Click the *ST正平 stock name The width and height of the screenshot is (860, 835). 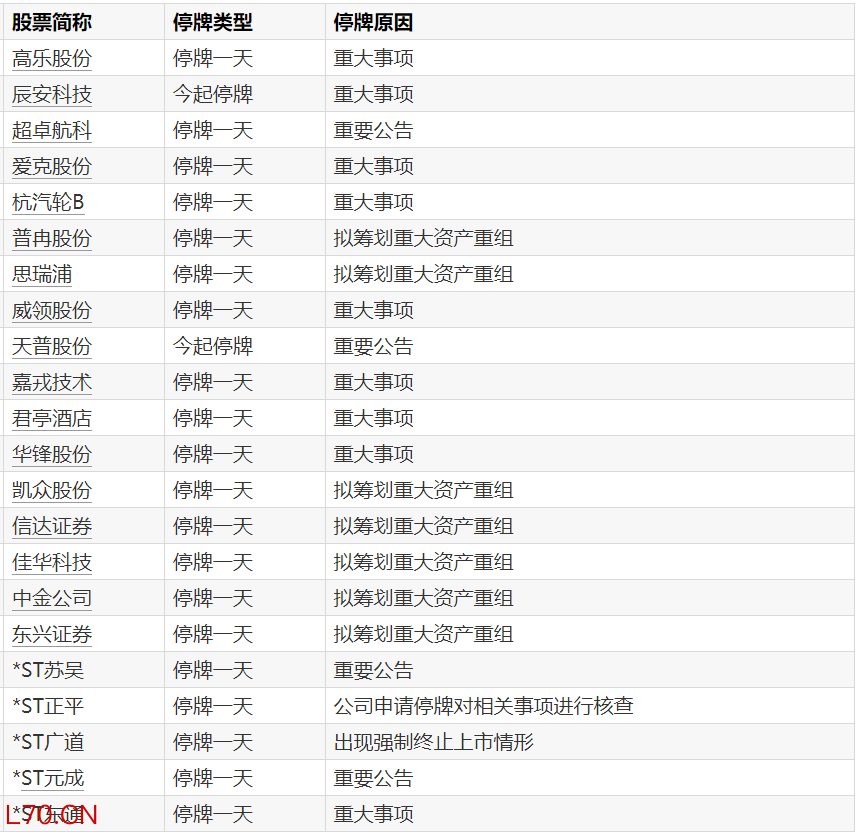tap(48, 707)
